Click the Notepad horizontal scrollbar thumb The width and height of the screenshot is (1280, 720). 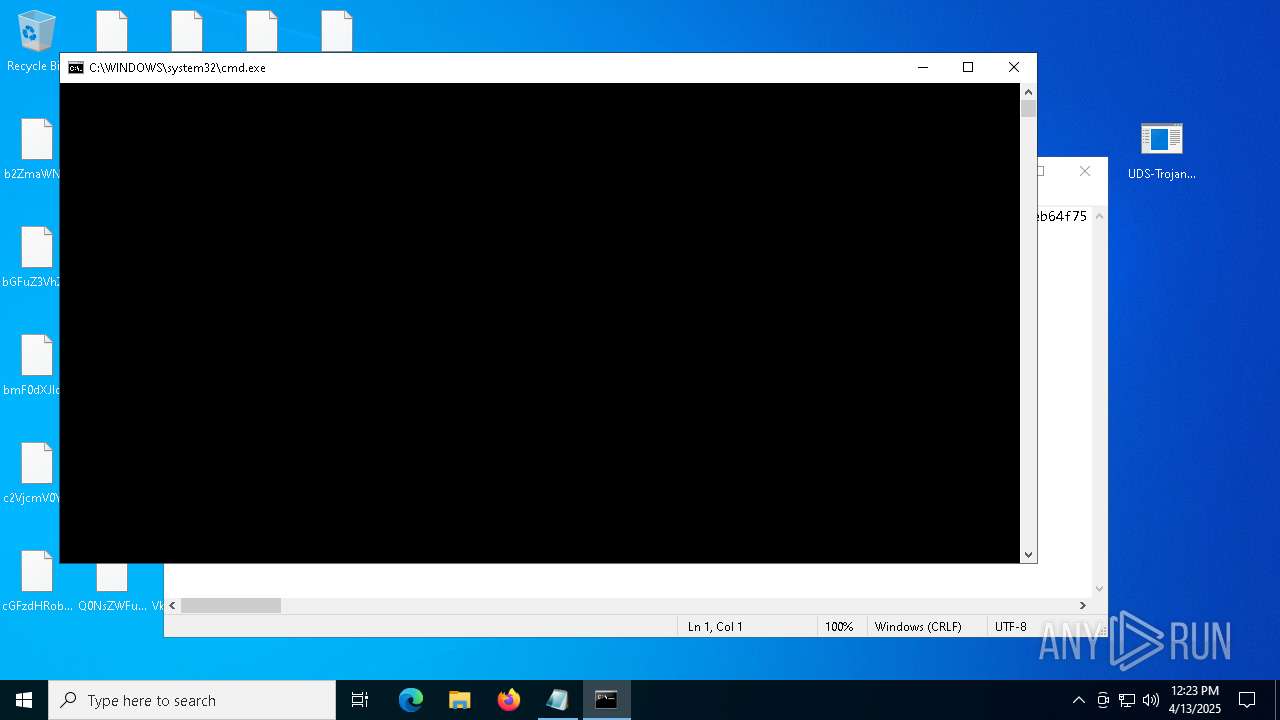click(x=231, y=606)
